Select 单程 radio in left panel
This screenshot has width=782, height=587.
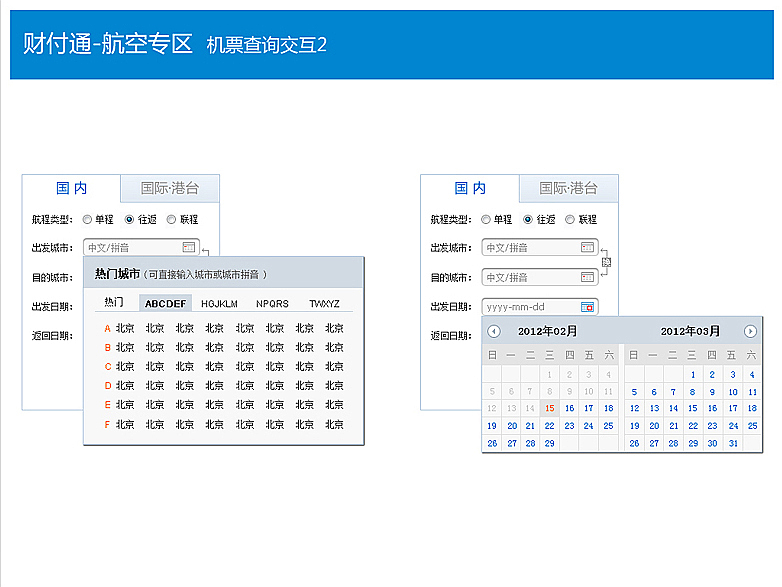pyautogui.click(x=87, y=219)
